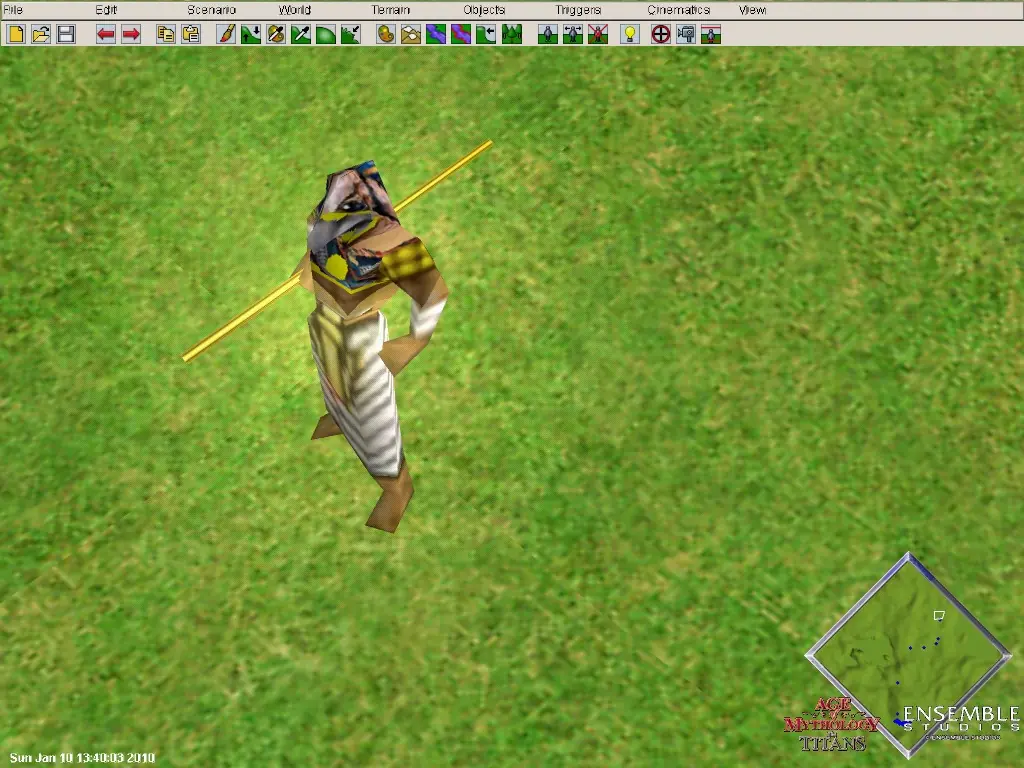Select the rough terrain with arrow tool
The image size is (1024, 768).
350,34
